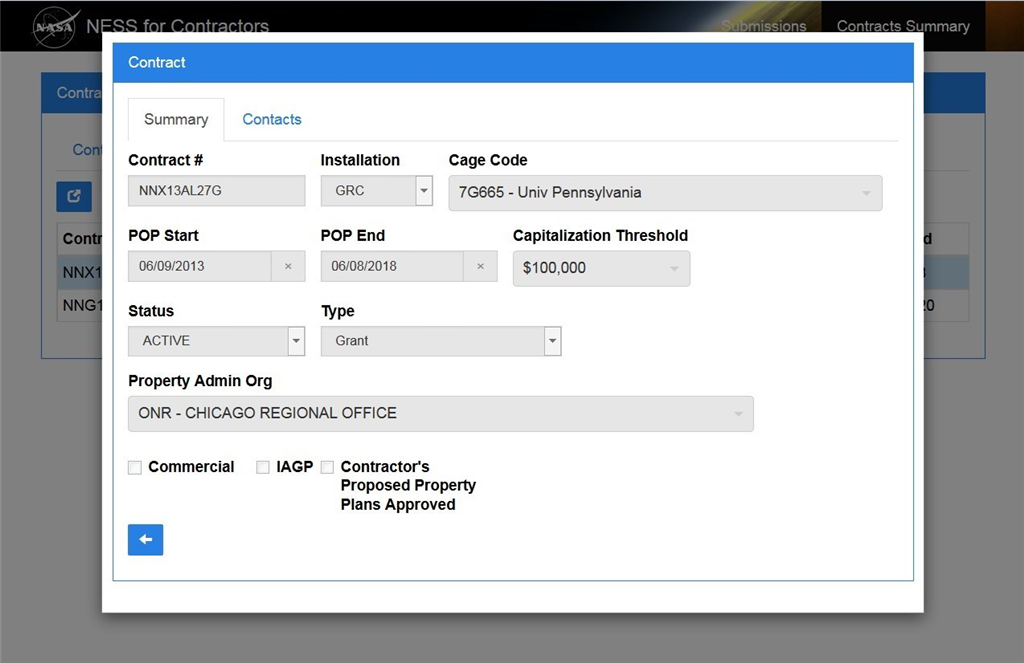Click the blue back arrow button

coord(145,540)
